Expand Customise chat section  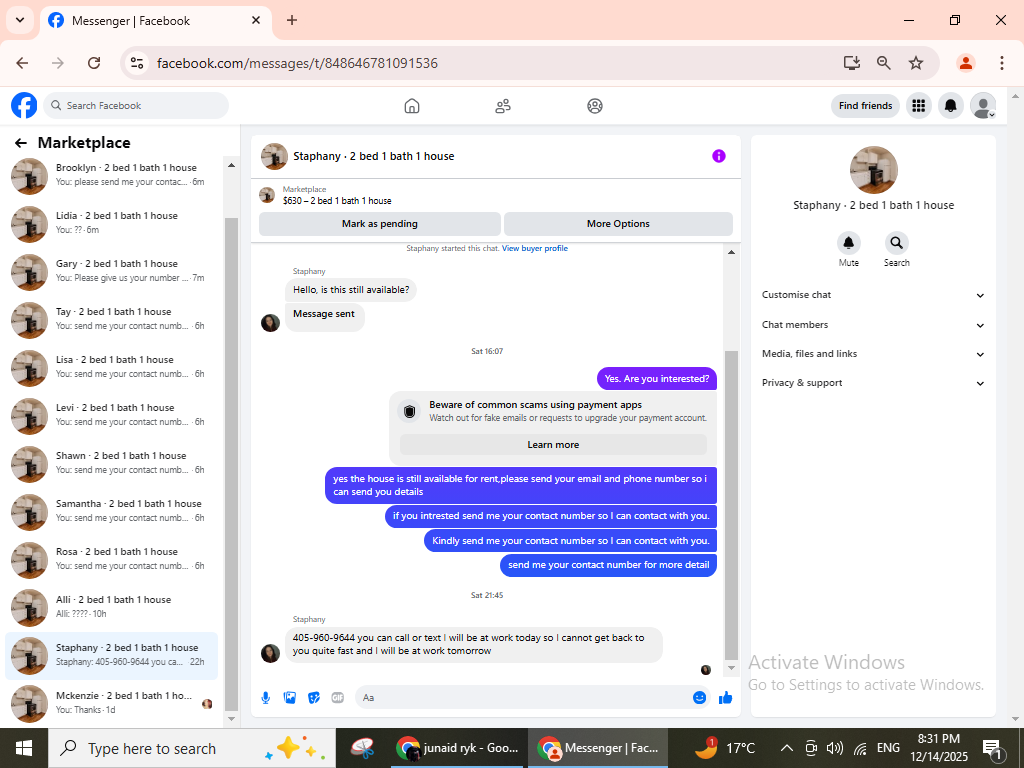pos(872,295)
